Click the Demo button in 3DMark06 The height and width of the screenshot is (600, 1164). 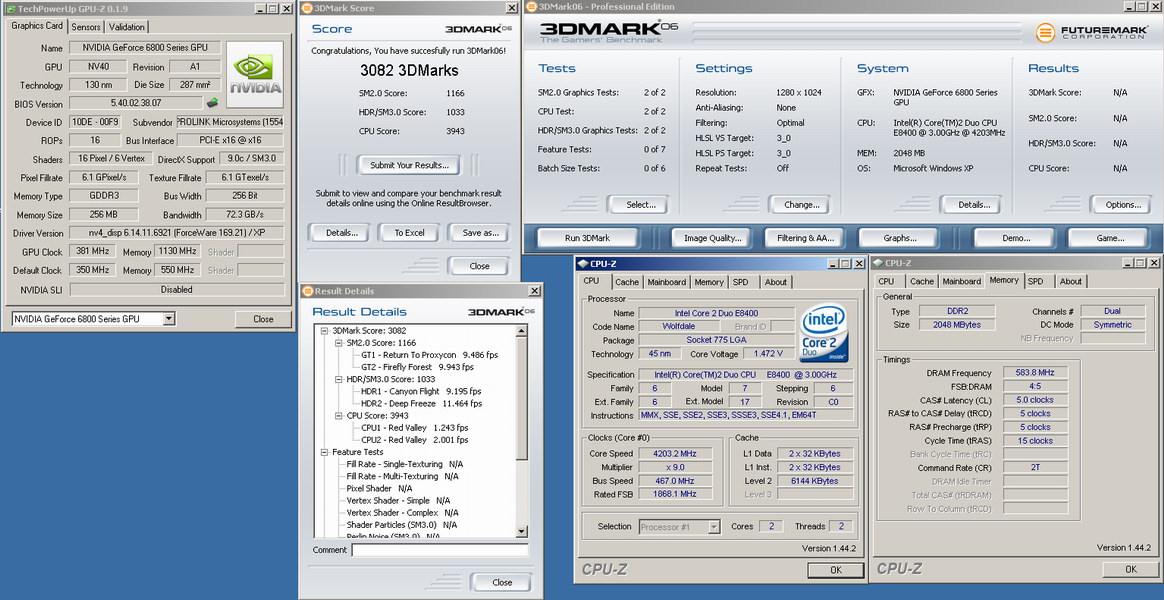[1016, 238]
